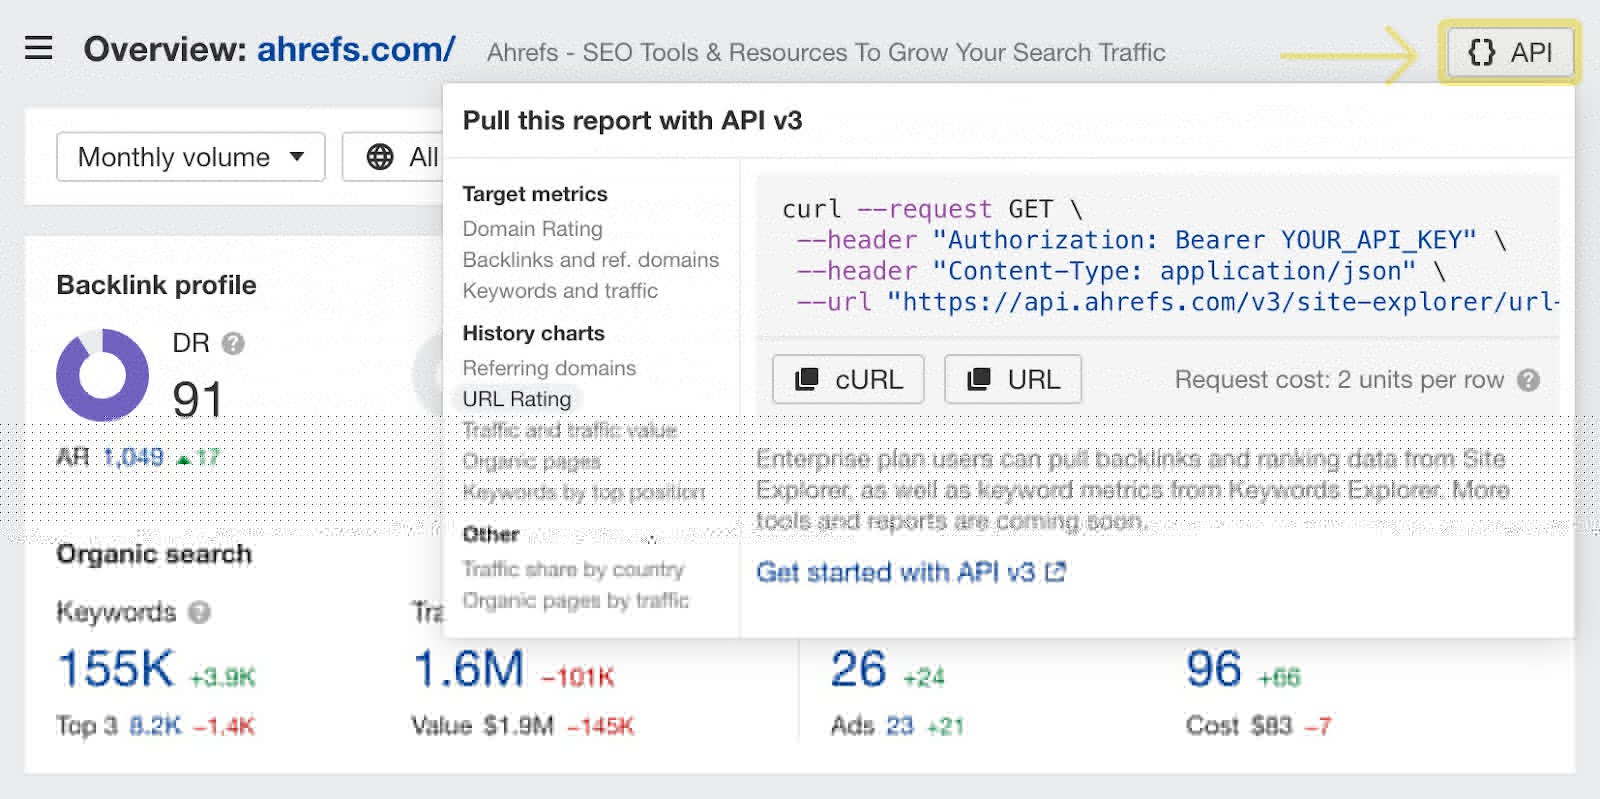The image size is (1600, 799).
Task: Copy the request URL button
Action: pyautogui.click(x=1013, y=379)
